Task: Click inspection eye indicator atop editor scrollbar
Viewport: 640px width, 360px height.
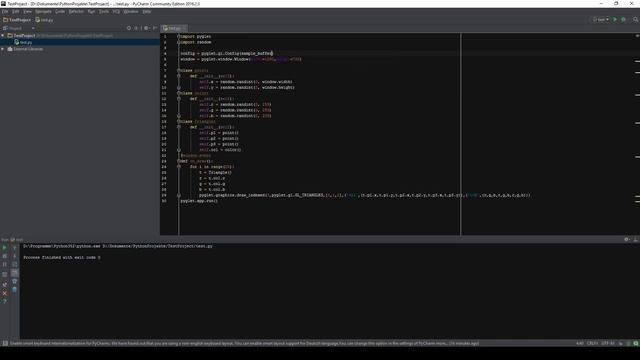Action: point(637,36)
